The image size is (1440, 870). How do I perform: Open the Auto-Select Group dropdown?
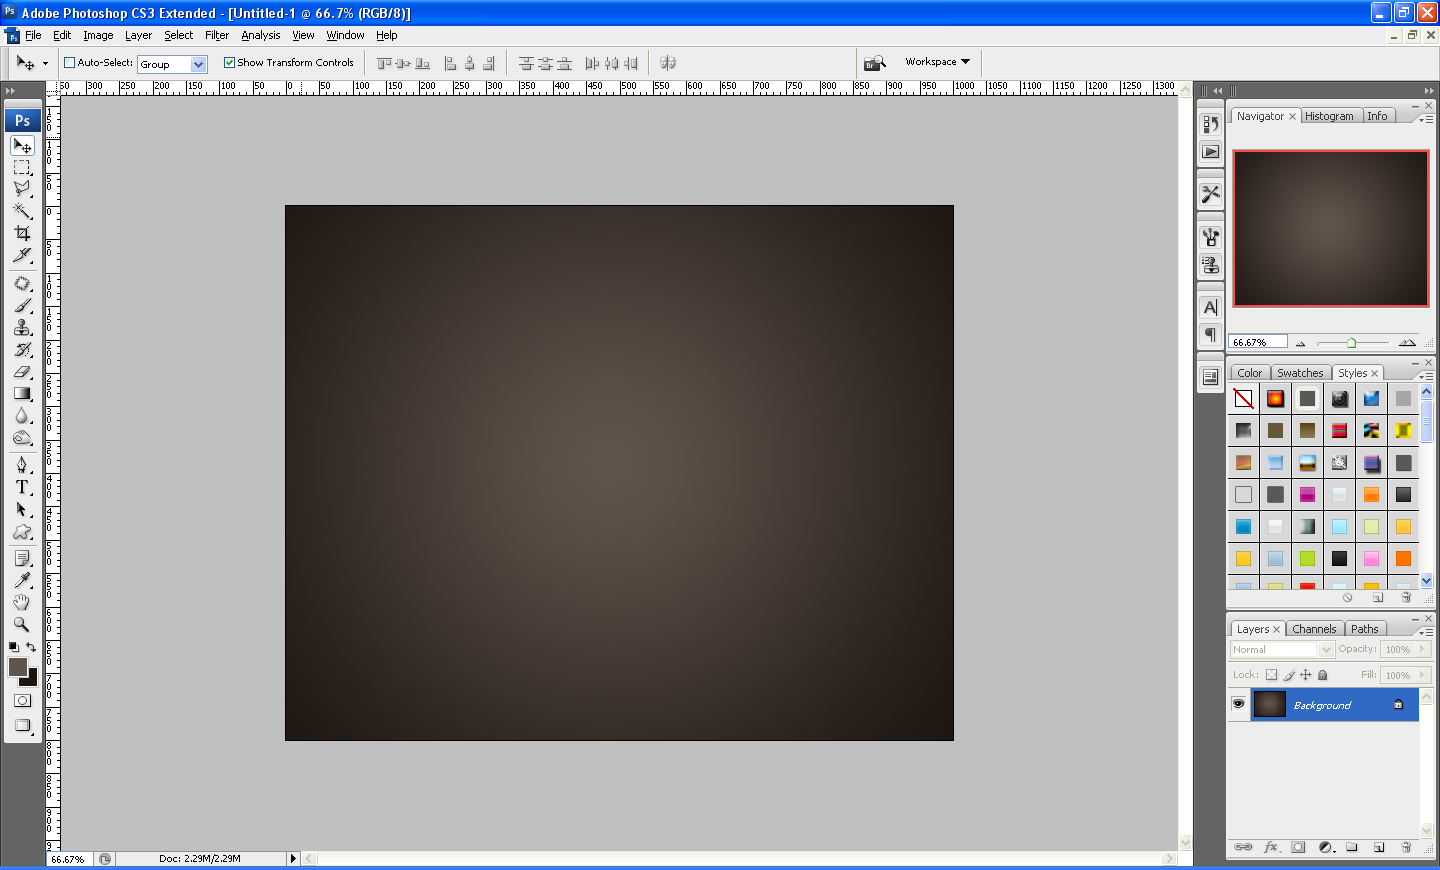[198, 64]
